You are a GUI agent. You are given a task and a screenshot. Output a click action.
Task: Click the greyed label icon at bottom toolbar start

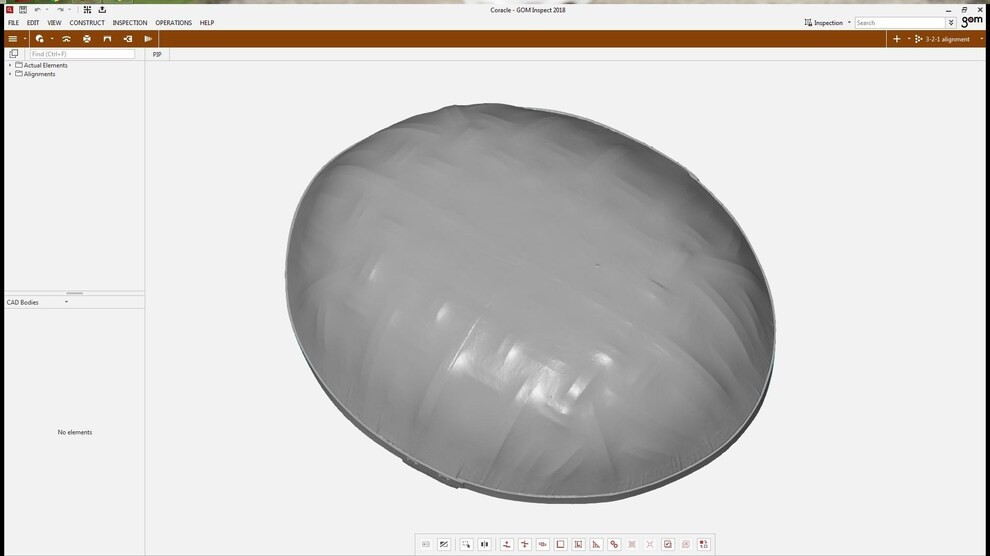426,544
